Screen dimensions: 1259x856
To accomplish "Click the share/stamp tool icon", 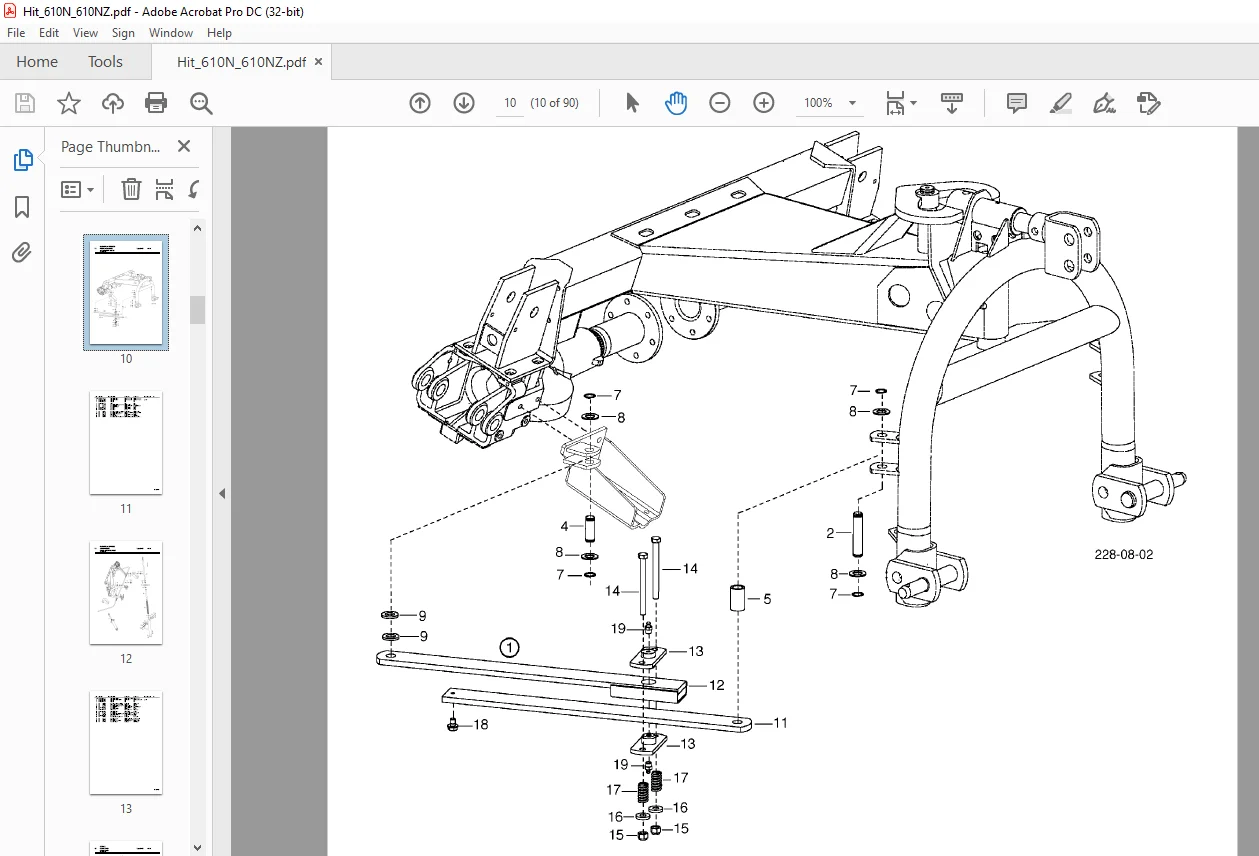I will [x=1148, y=103].
